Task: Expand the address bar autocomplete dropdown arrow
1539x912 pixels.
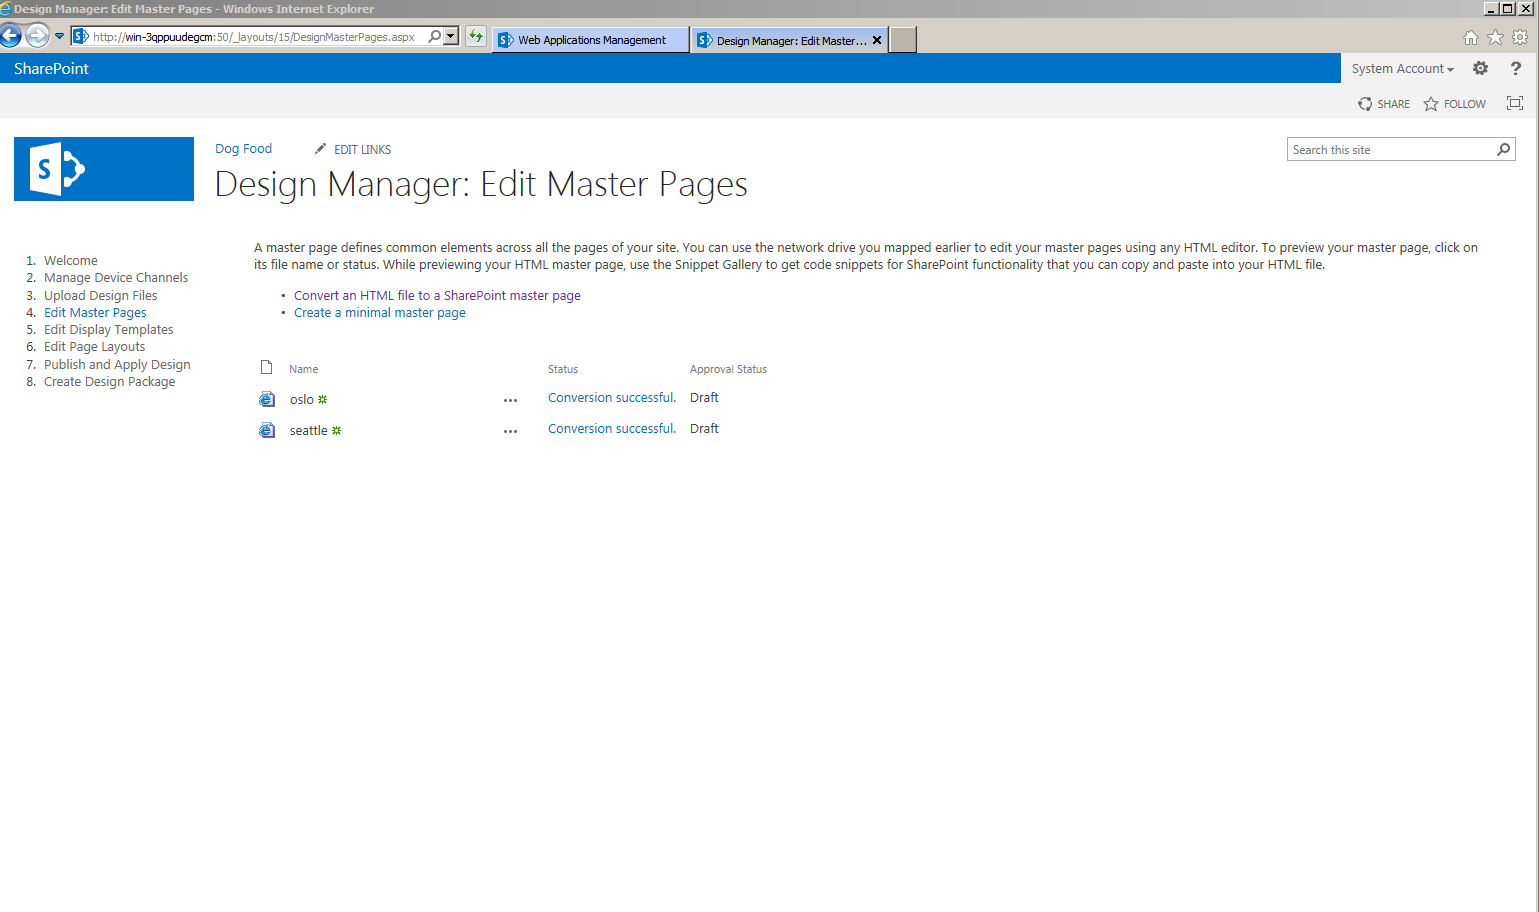Action: click(451, 37)
